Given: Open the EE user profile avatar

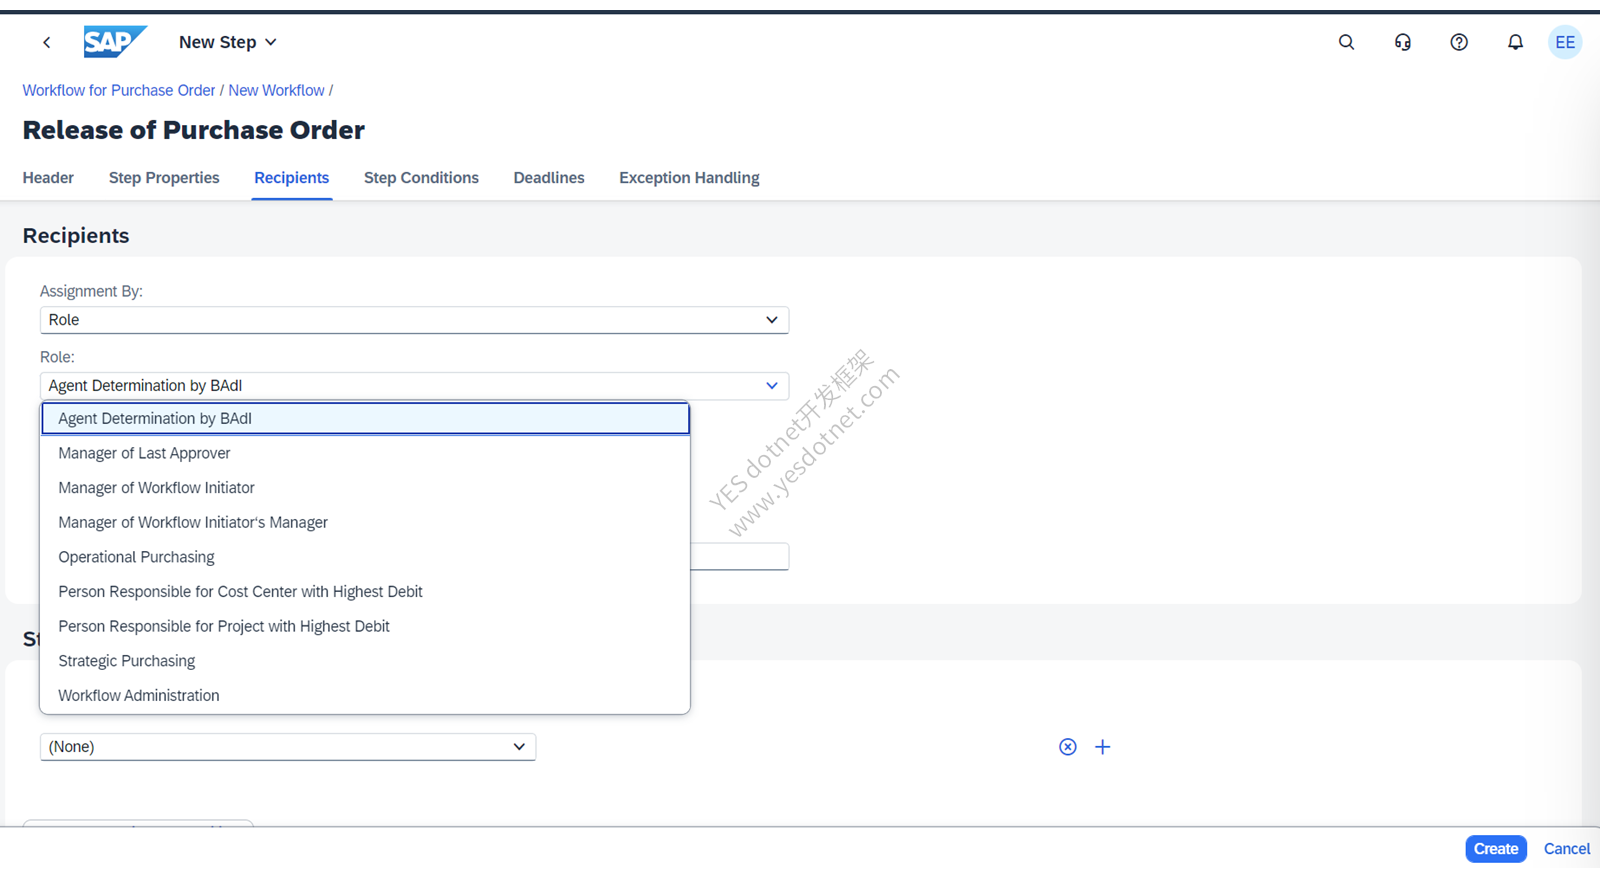Looking at the screenshot, I should coord(1565,42).
